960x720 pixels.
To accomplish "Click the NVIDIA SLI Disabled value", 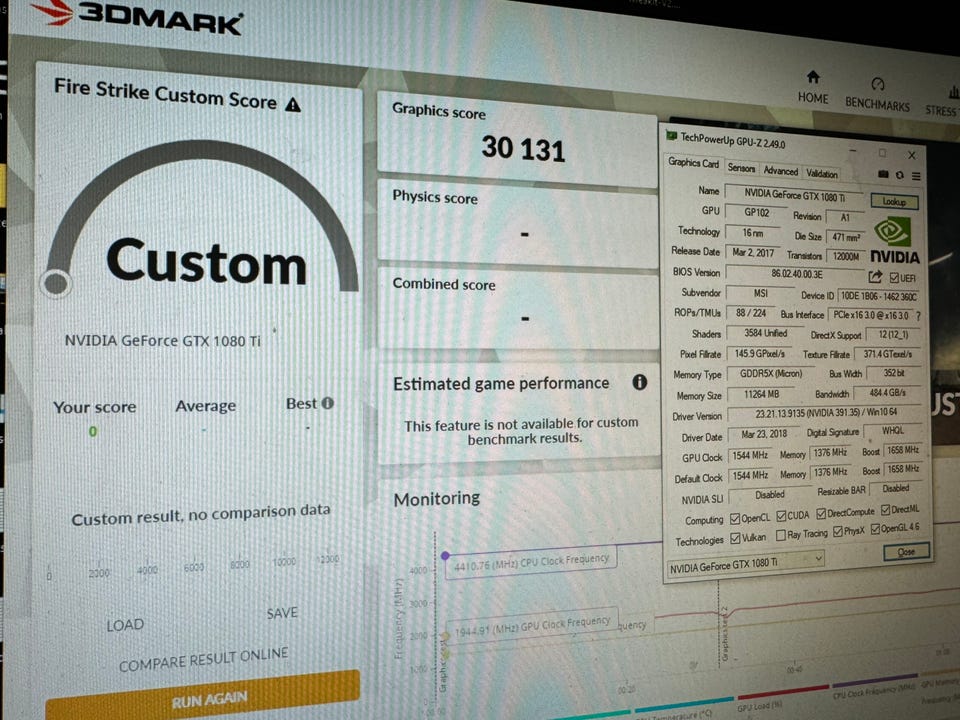I will tap(770, 494).
